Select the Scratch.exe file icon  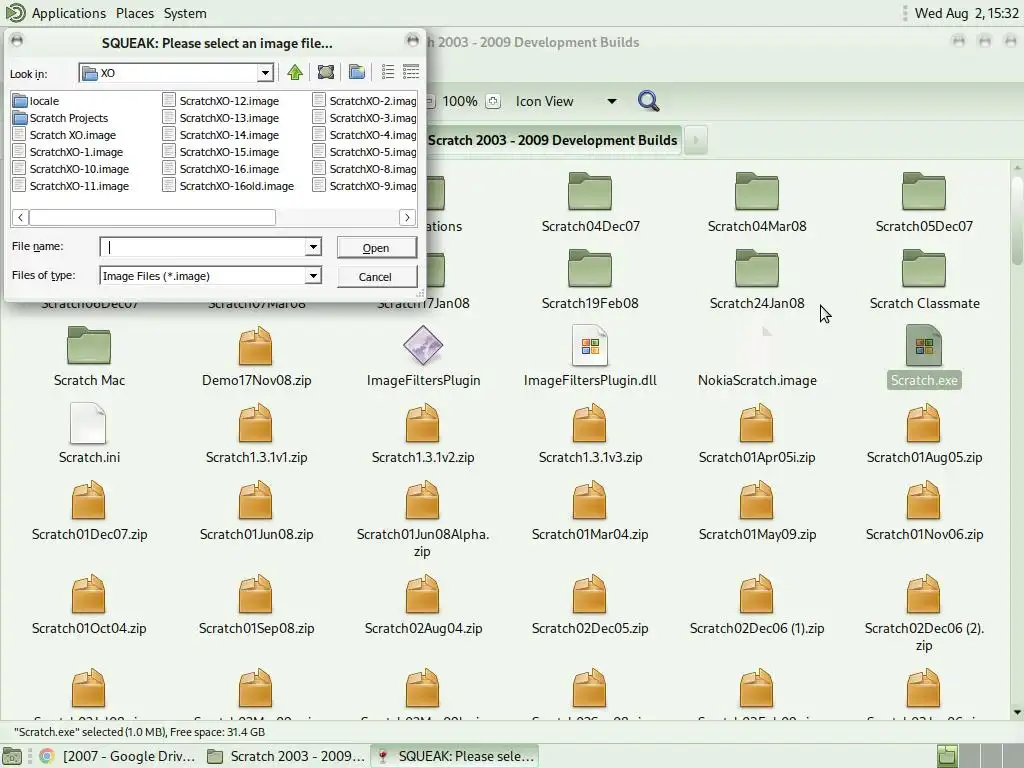point(924,346)
